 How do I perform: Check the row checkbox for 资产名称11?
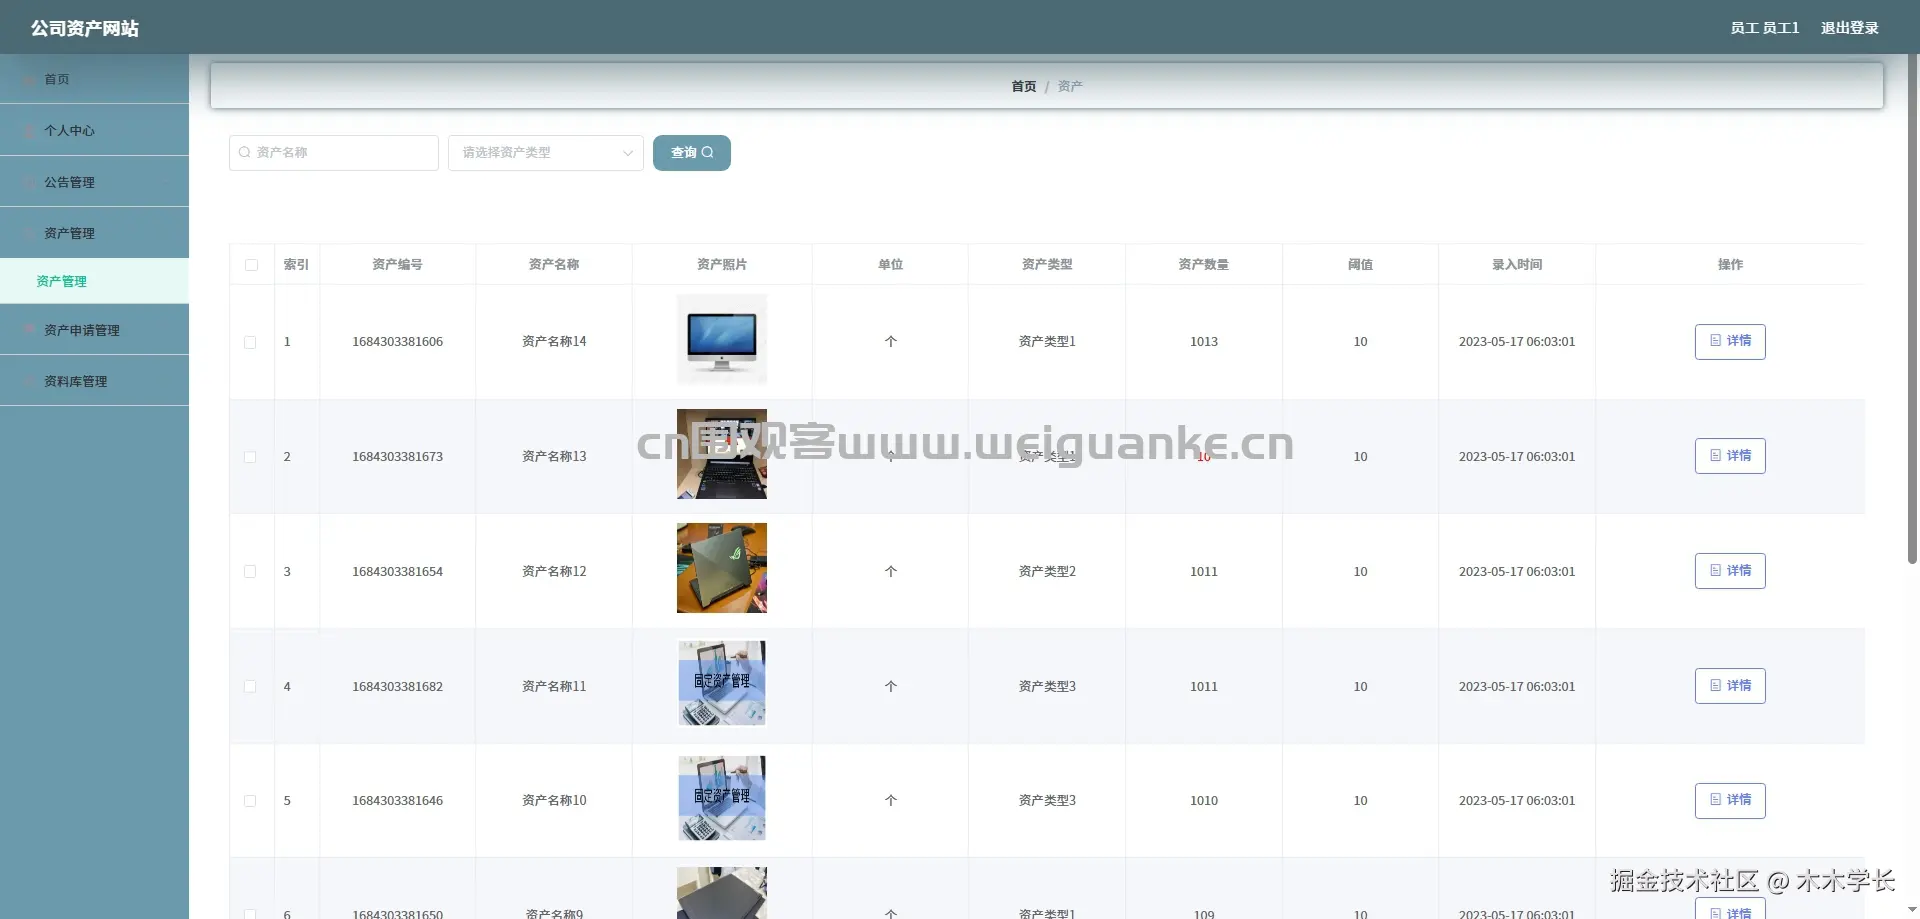250,687
